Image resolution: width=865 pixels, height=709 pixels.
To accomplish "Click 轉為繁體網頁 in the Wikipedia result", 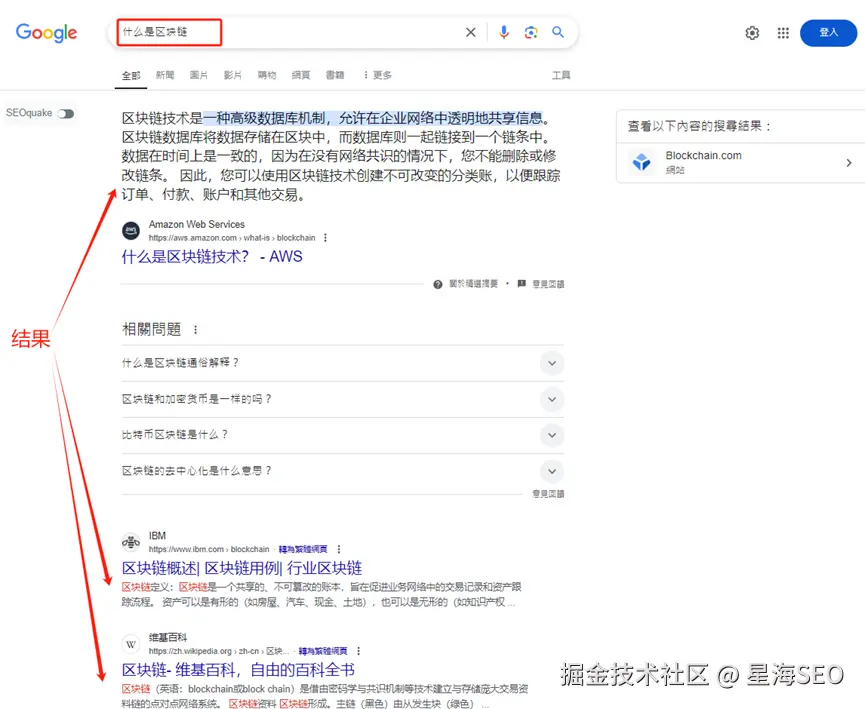I will pyautogui.click(x=323, y=651).
